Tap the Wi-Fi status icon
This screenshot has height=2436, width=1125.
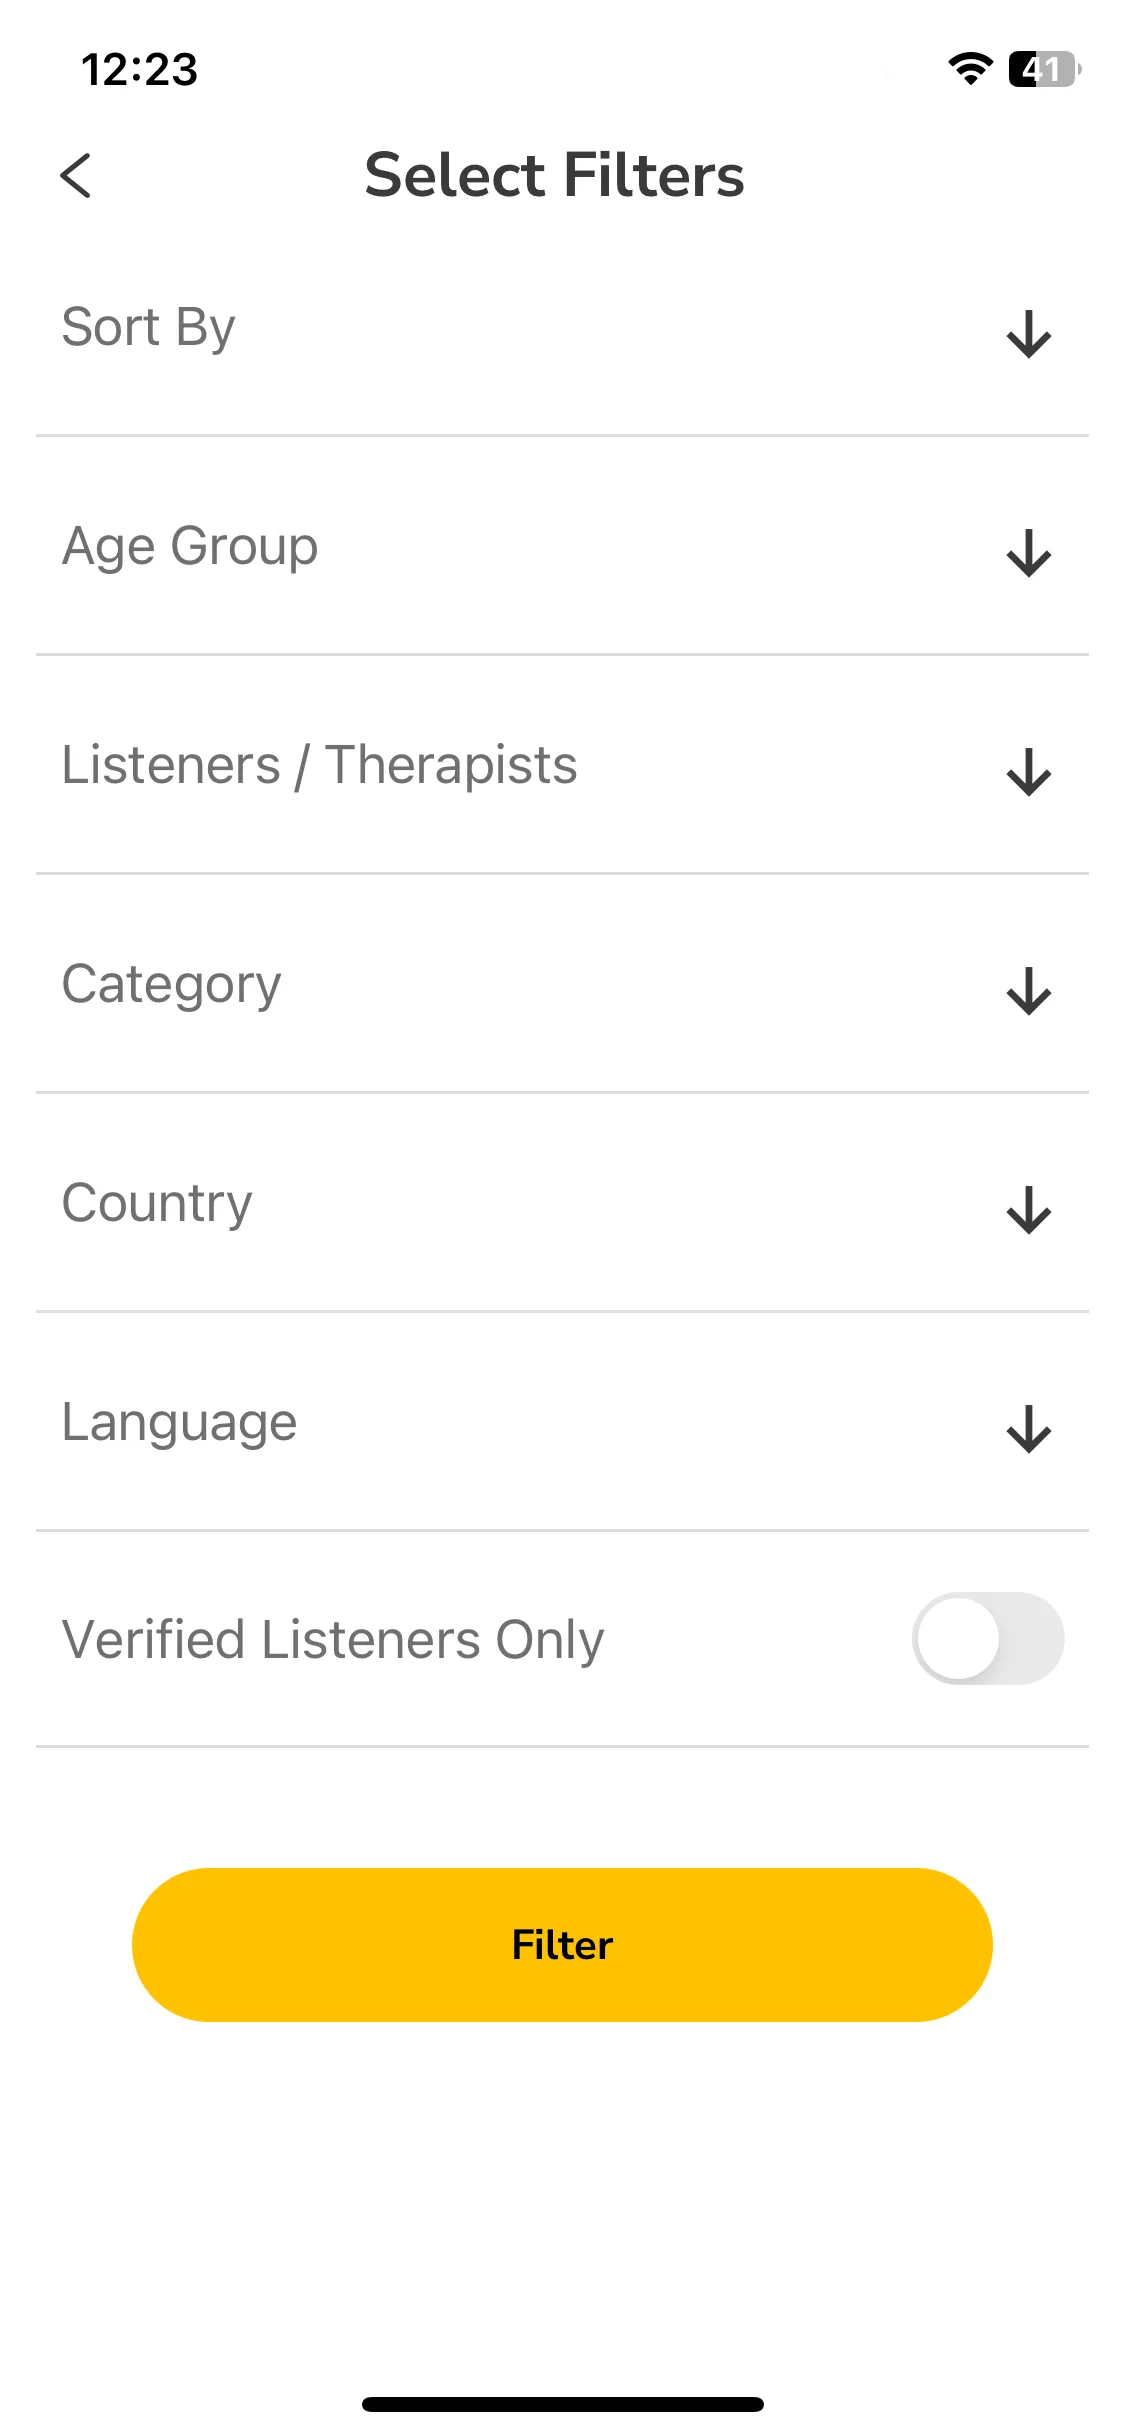970,68
